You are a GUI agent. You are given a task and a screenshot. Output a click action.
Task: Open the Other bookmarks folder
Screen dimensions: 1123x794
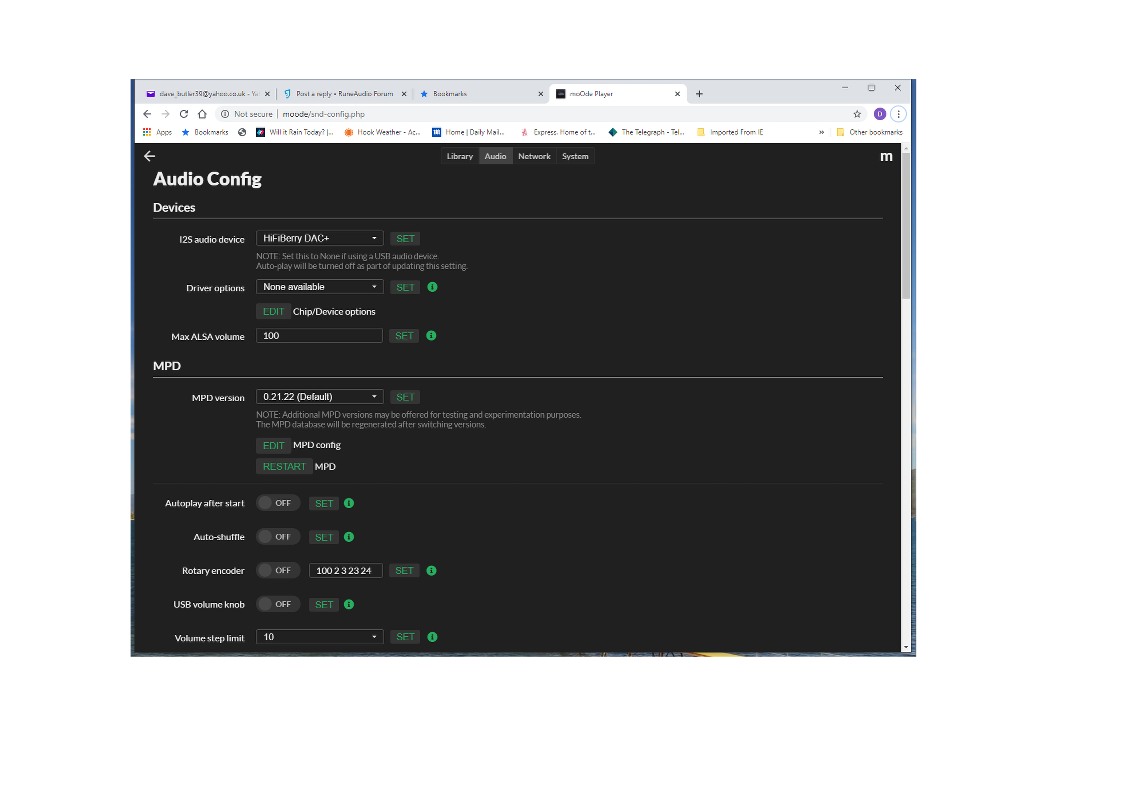click(869, 132)
